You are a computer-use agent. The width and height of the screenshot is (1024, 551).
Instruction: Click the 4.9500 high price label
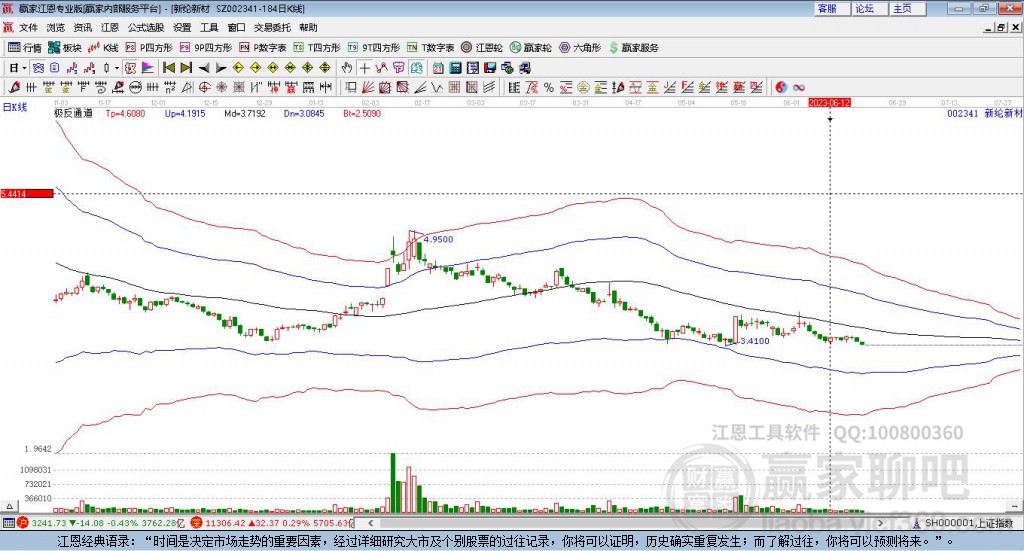[x=438, y=239]
